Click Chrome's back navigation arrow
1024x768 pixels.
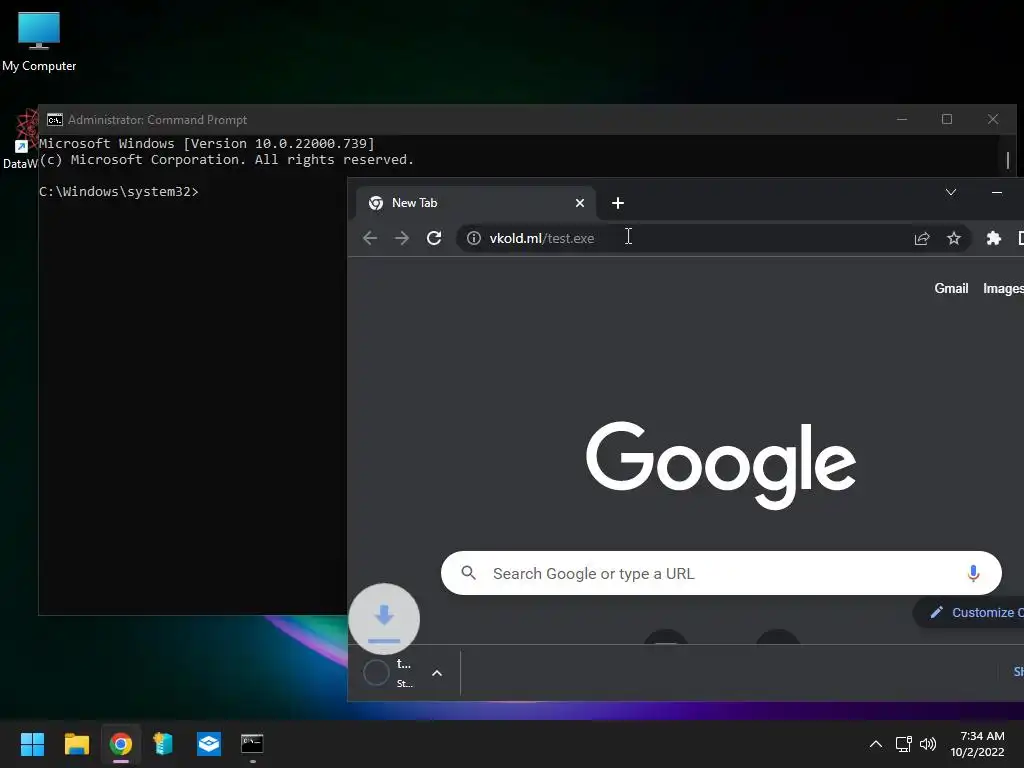tap(370, 238)
